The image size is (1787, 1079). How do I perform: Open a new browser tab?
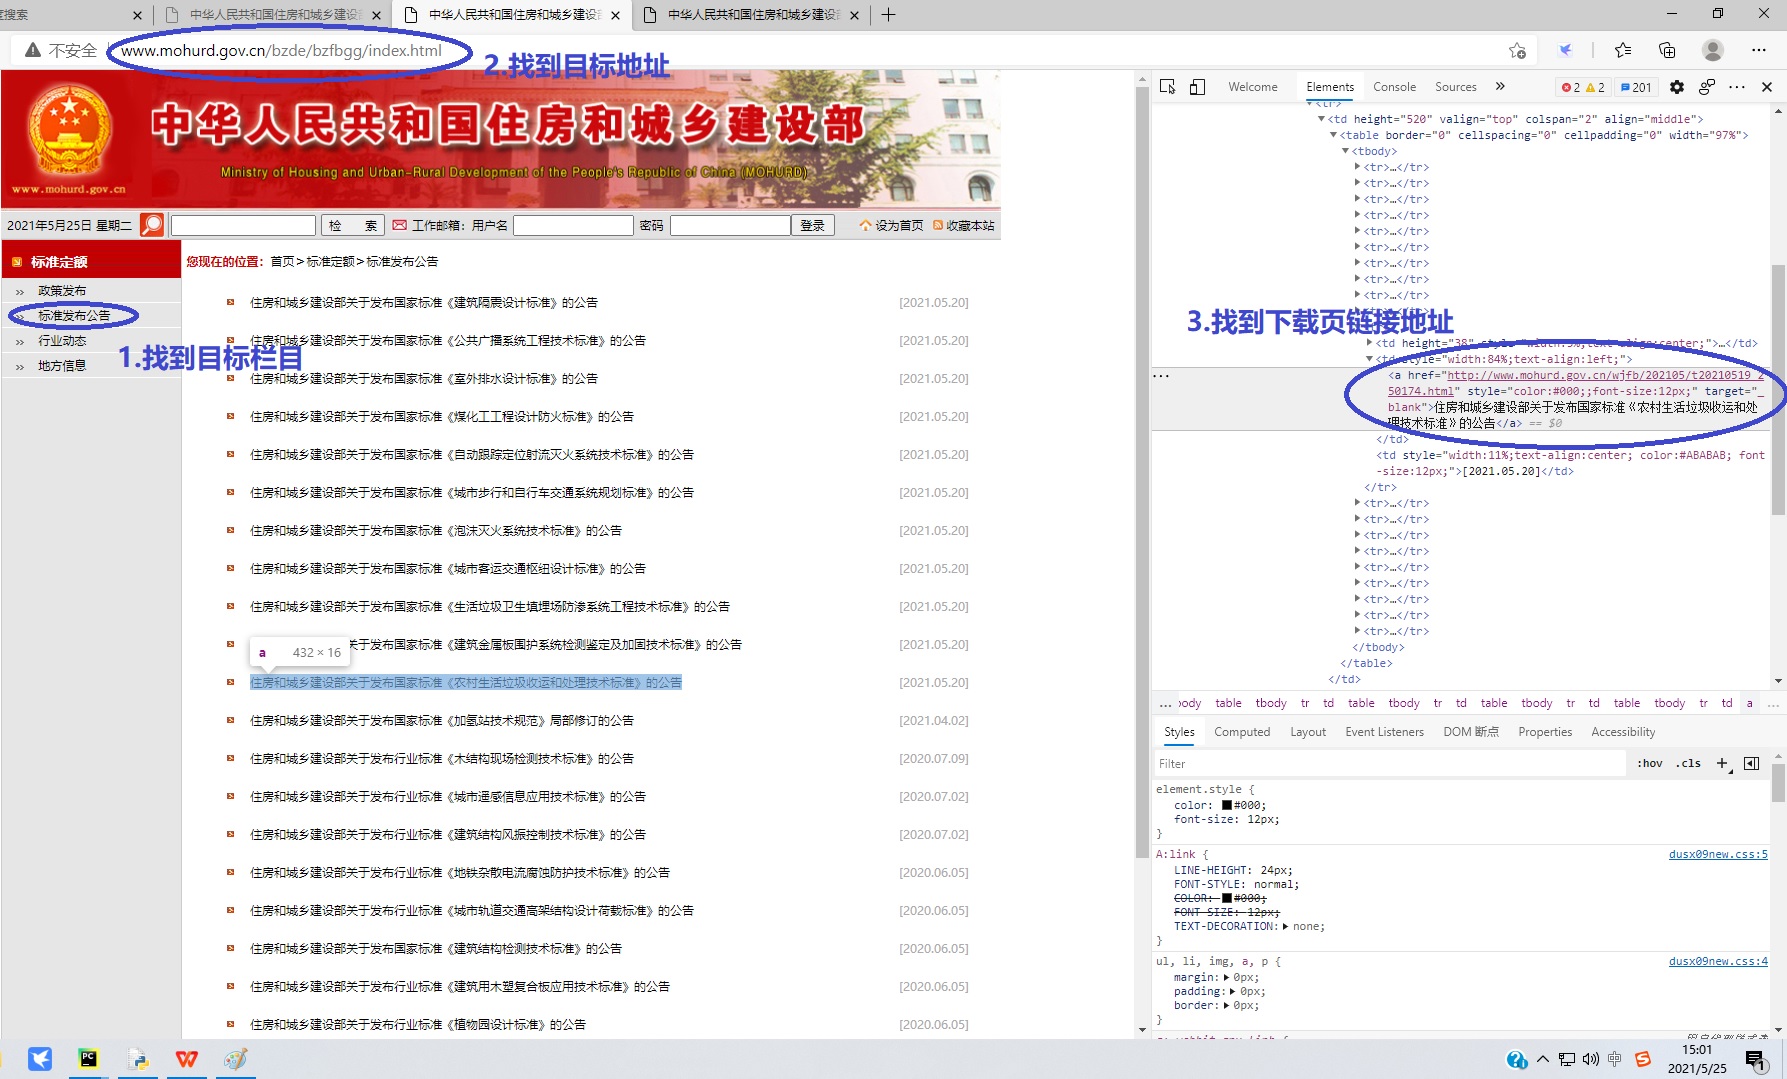tap(888, 15)
